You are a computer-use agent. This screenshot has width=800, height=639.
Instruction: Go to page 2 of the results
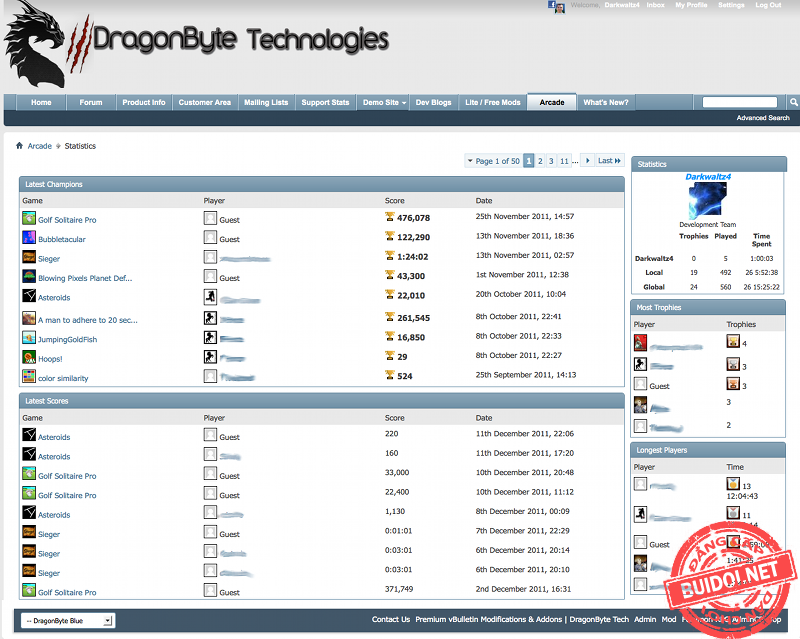click(540, 161)
